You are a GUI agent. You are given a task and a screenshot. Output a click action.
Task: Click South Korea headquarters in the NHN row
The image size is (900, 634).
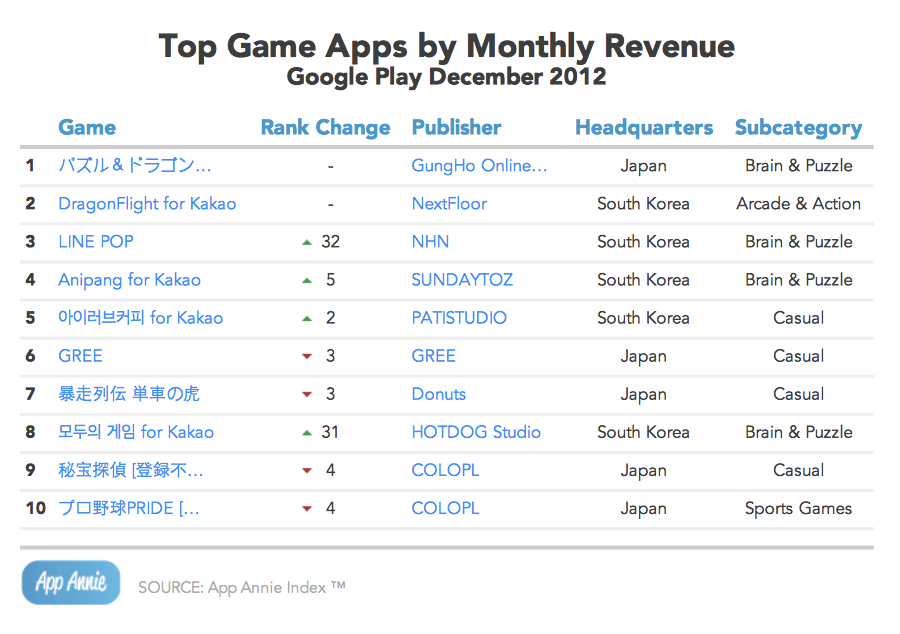point(643,242)
